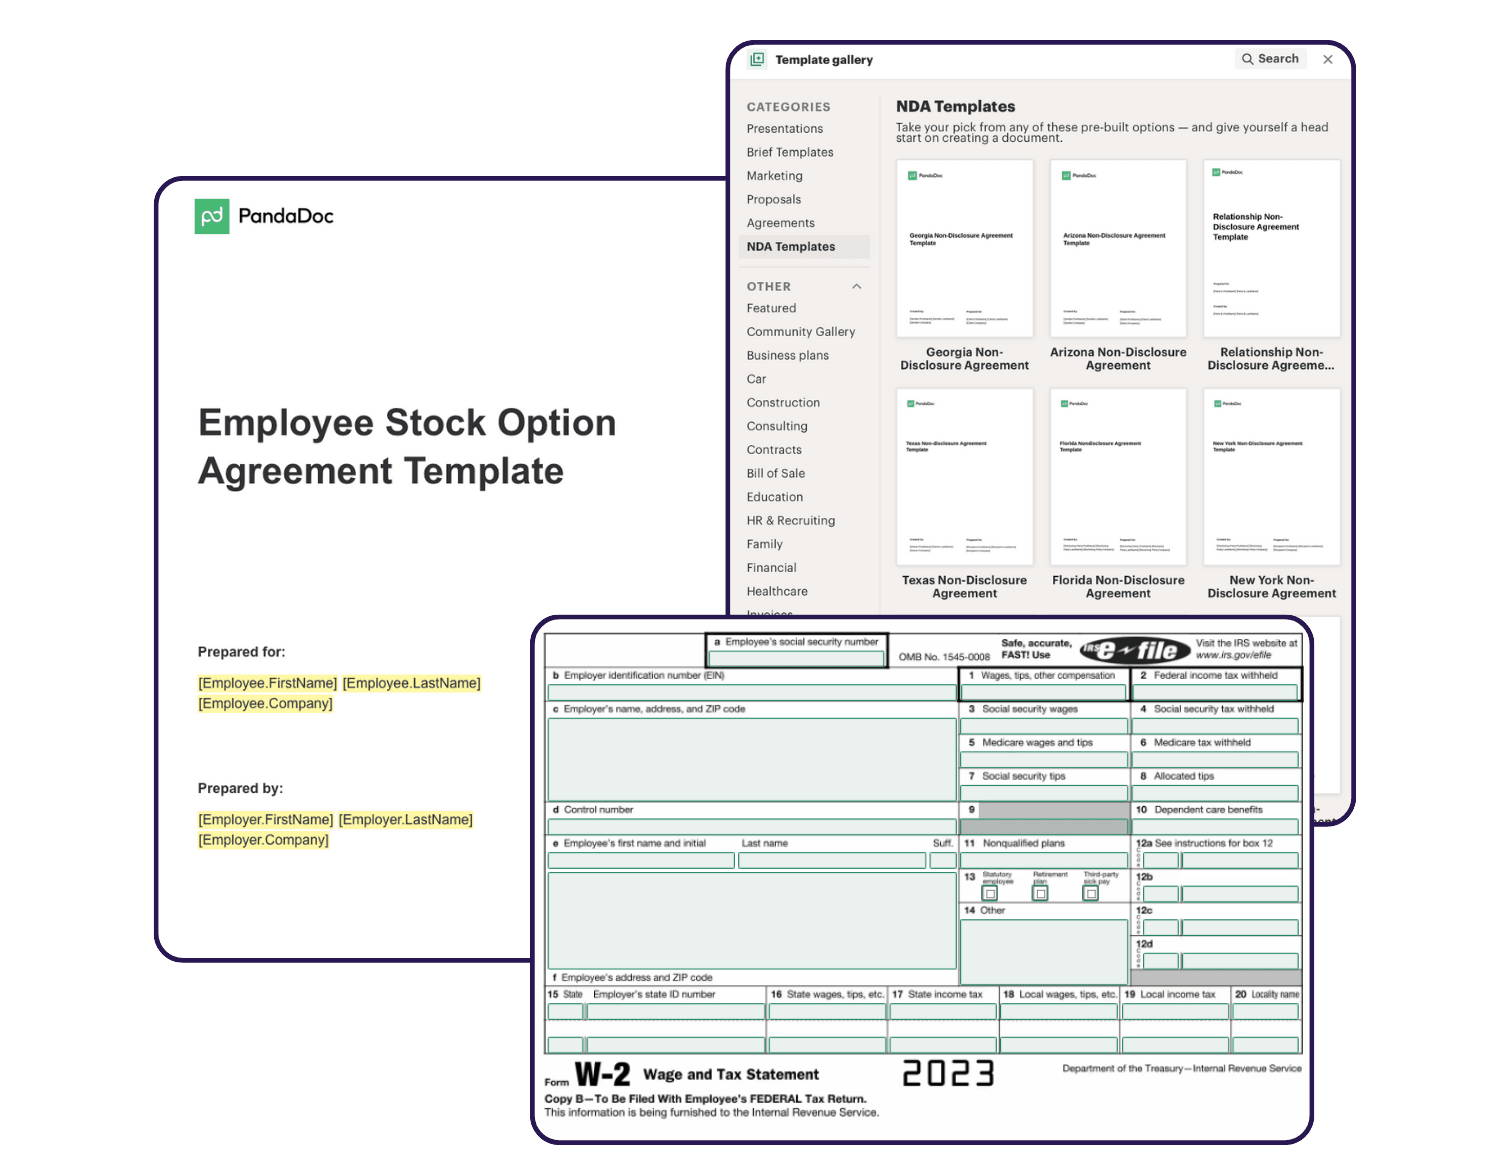The image size is (1500, 1176).
Task: Open Texas Non-Disclosure Agreement thumbnail
Action: tap(964, 477)
